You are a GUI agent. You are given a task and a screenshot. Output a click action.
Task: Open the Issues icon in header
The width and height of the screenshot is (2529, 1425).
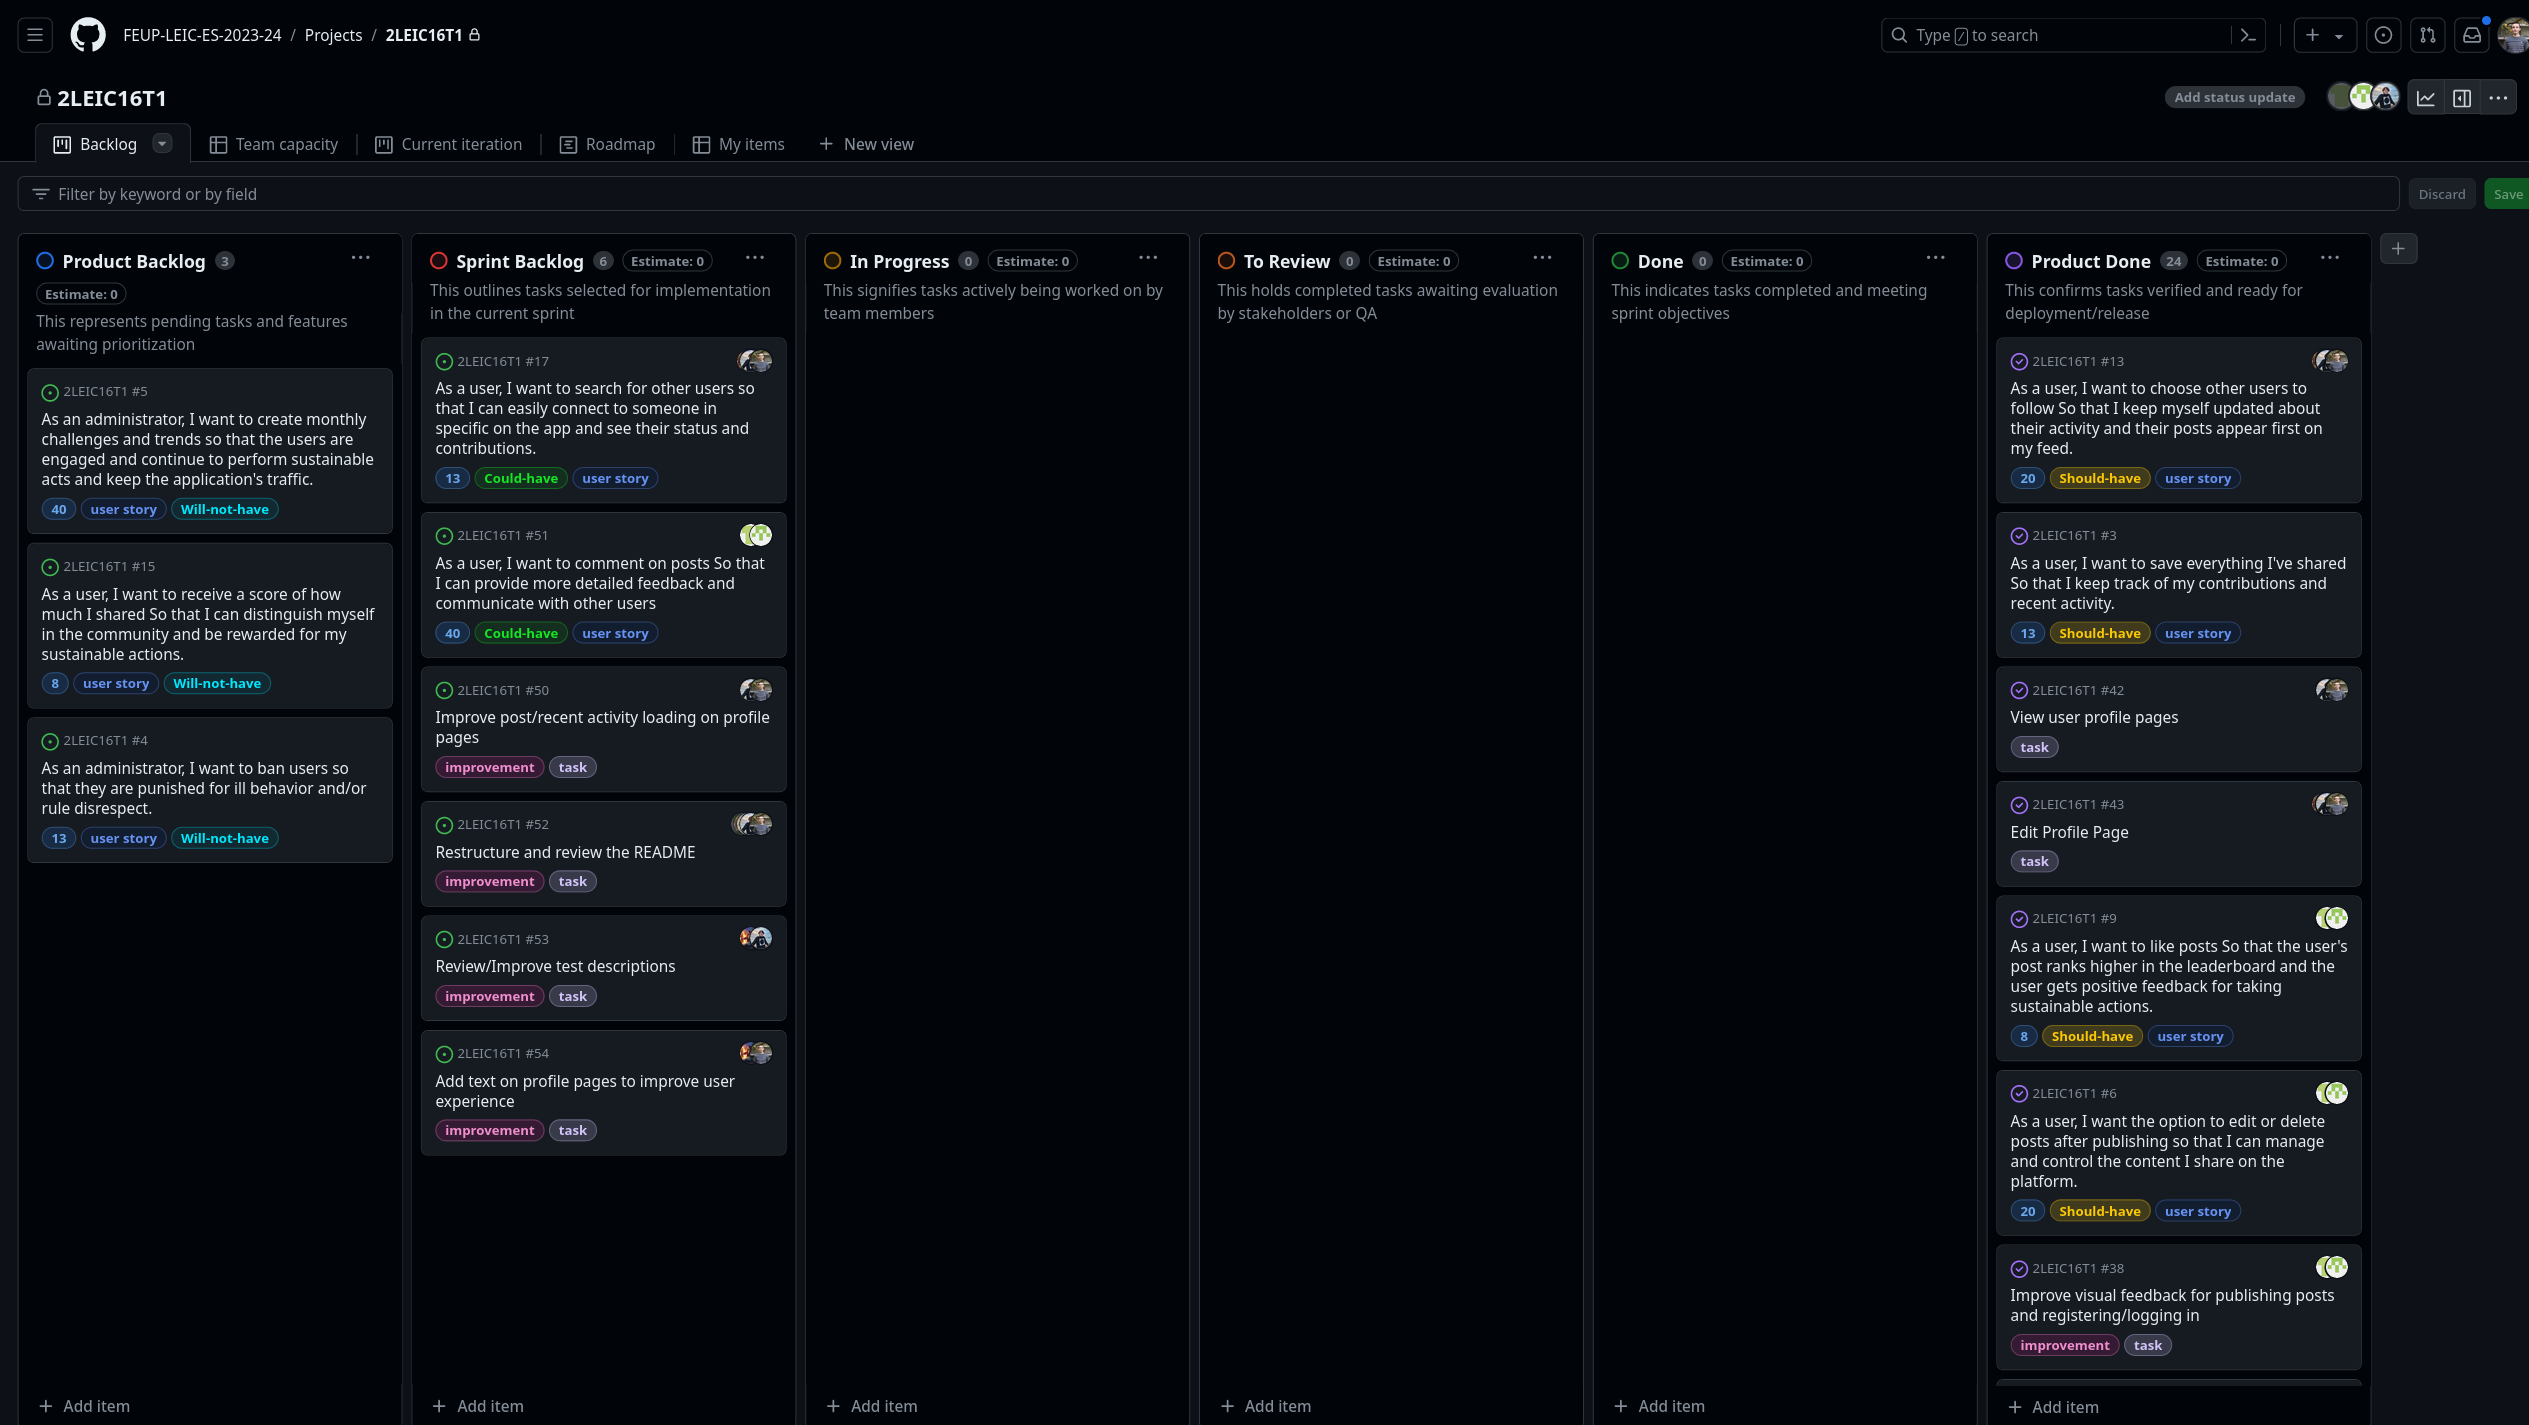pos(2383,35)
